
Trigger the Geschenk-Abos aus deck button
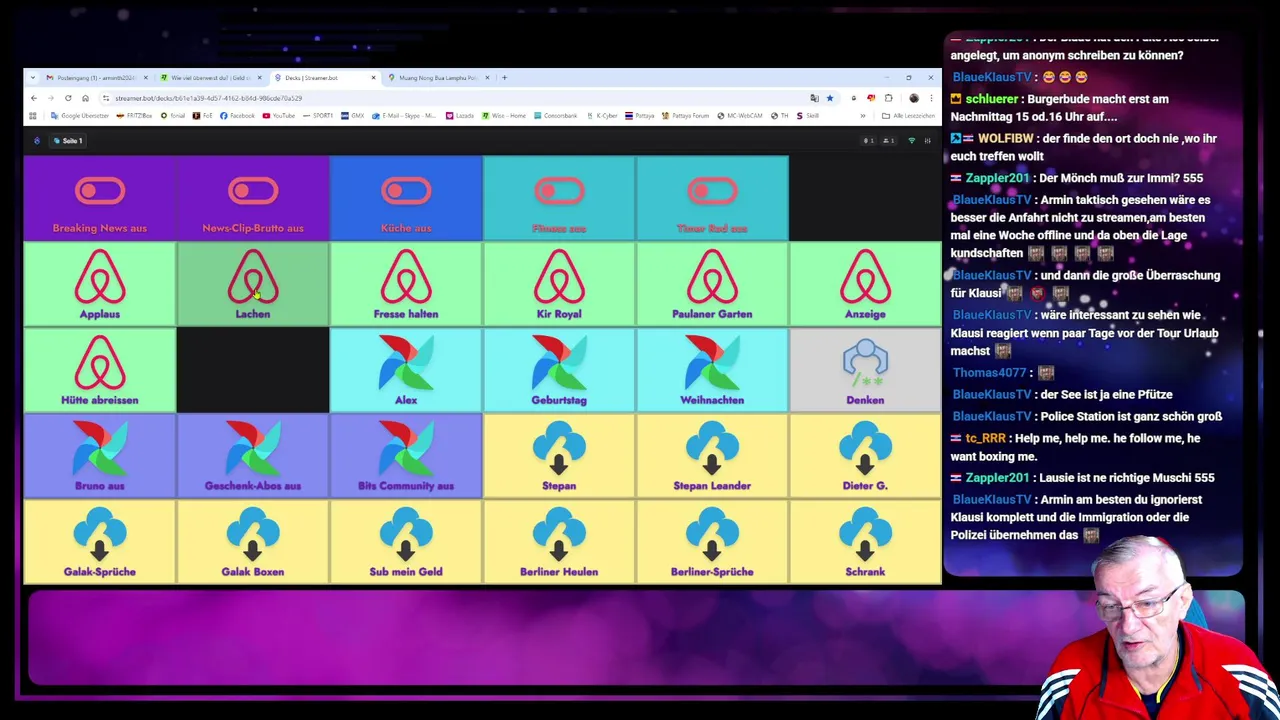pyautogui.click(x=253, y=457)
